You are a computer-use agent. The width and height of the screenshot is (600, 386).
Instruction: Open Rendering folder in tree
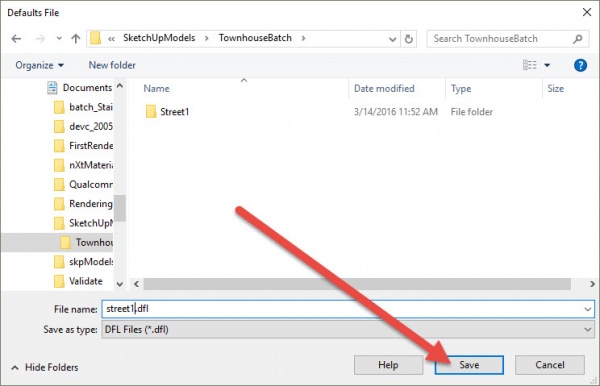click(83, 204)
